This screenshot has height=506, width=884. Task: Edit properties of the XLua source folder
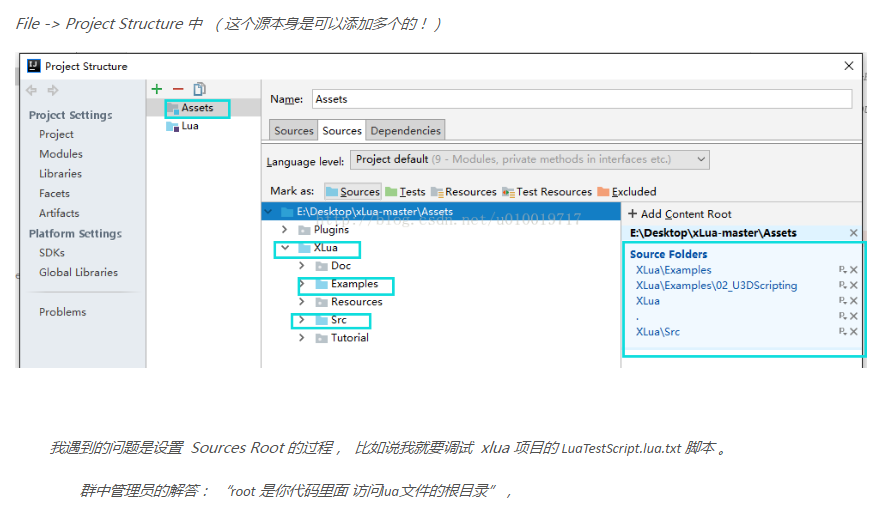(x=842, y=300)
